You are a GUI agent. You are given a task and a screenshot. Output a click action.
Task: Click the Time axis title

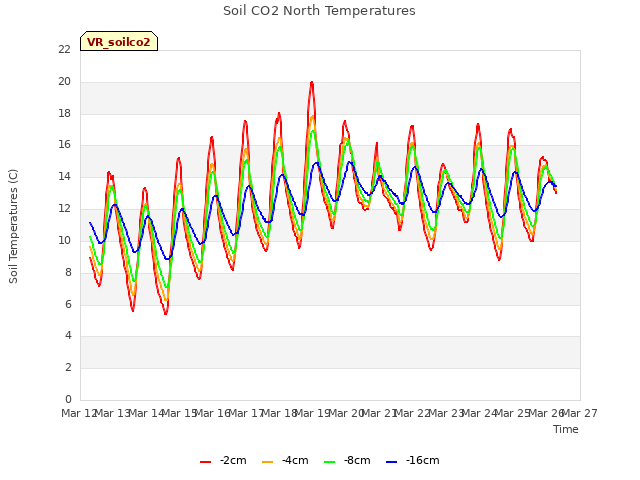click(566, 429)
